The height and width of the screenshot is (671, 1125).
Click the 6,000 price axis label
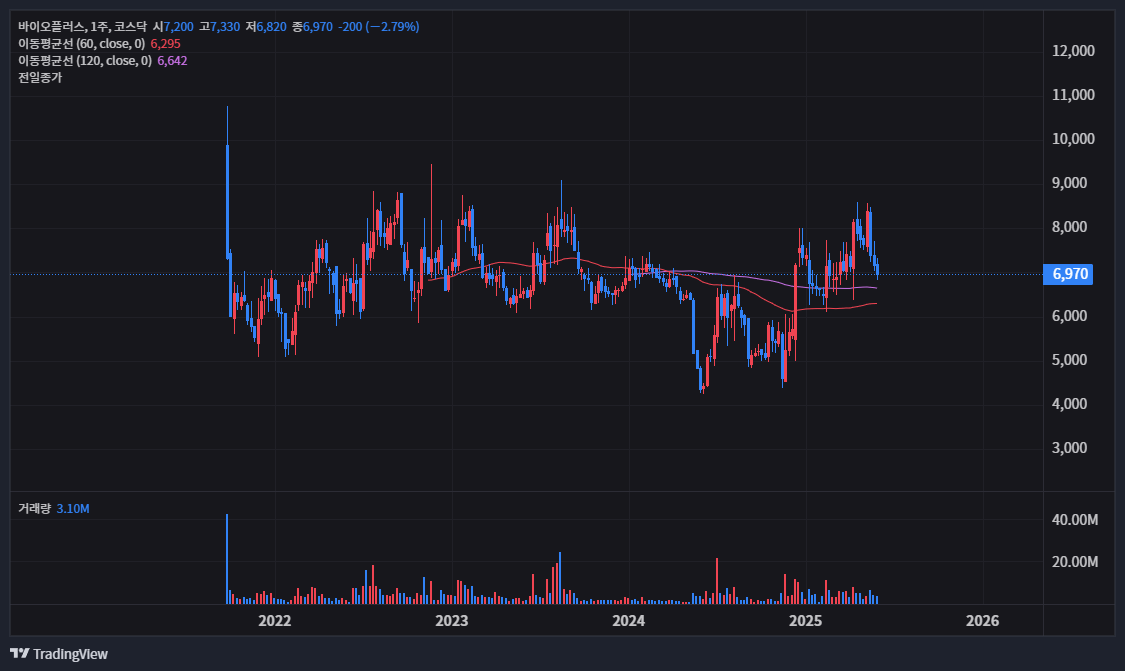click(x=1070, y=316)
